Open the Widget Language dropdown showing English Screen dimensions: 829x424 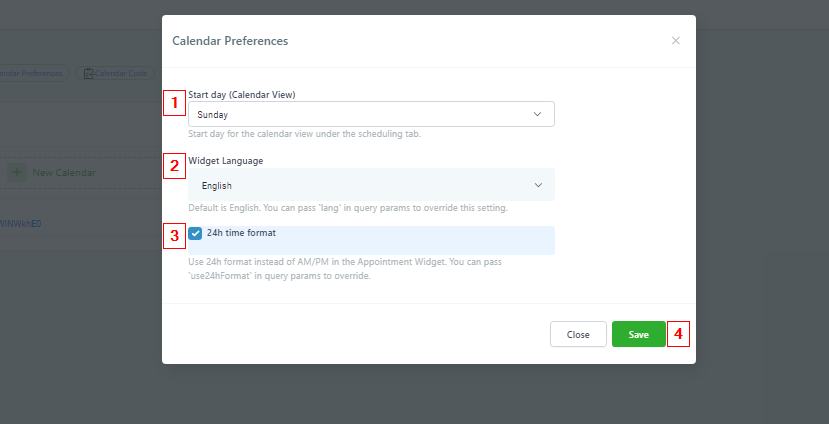click(370, 185)
